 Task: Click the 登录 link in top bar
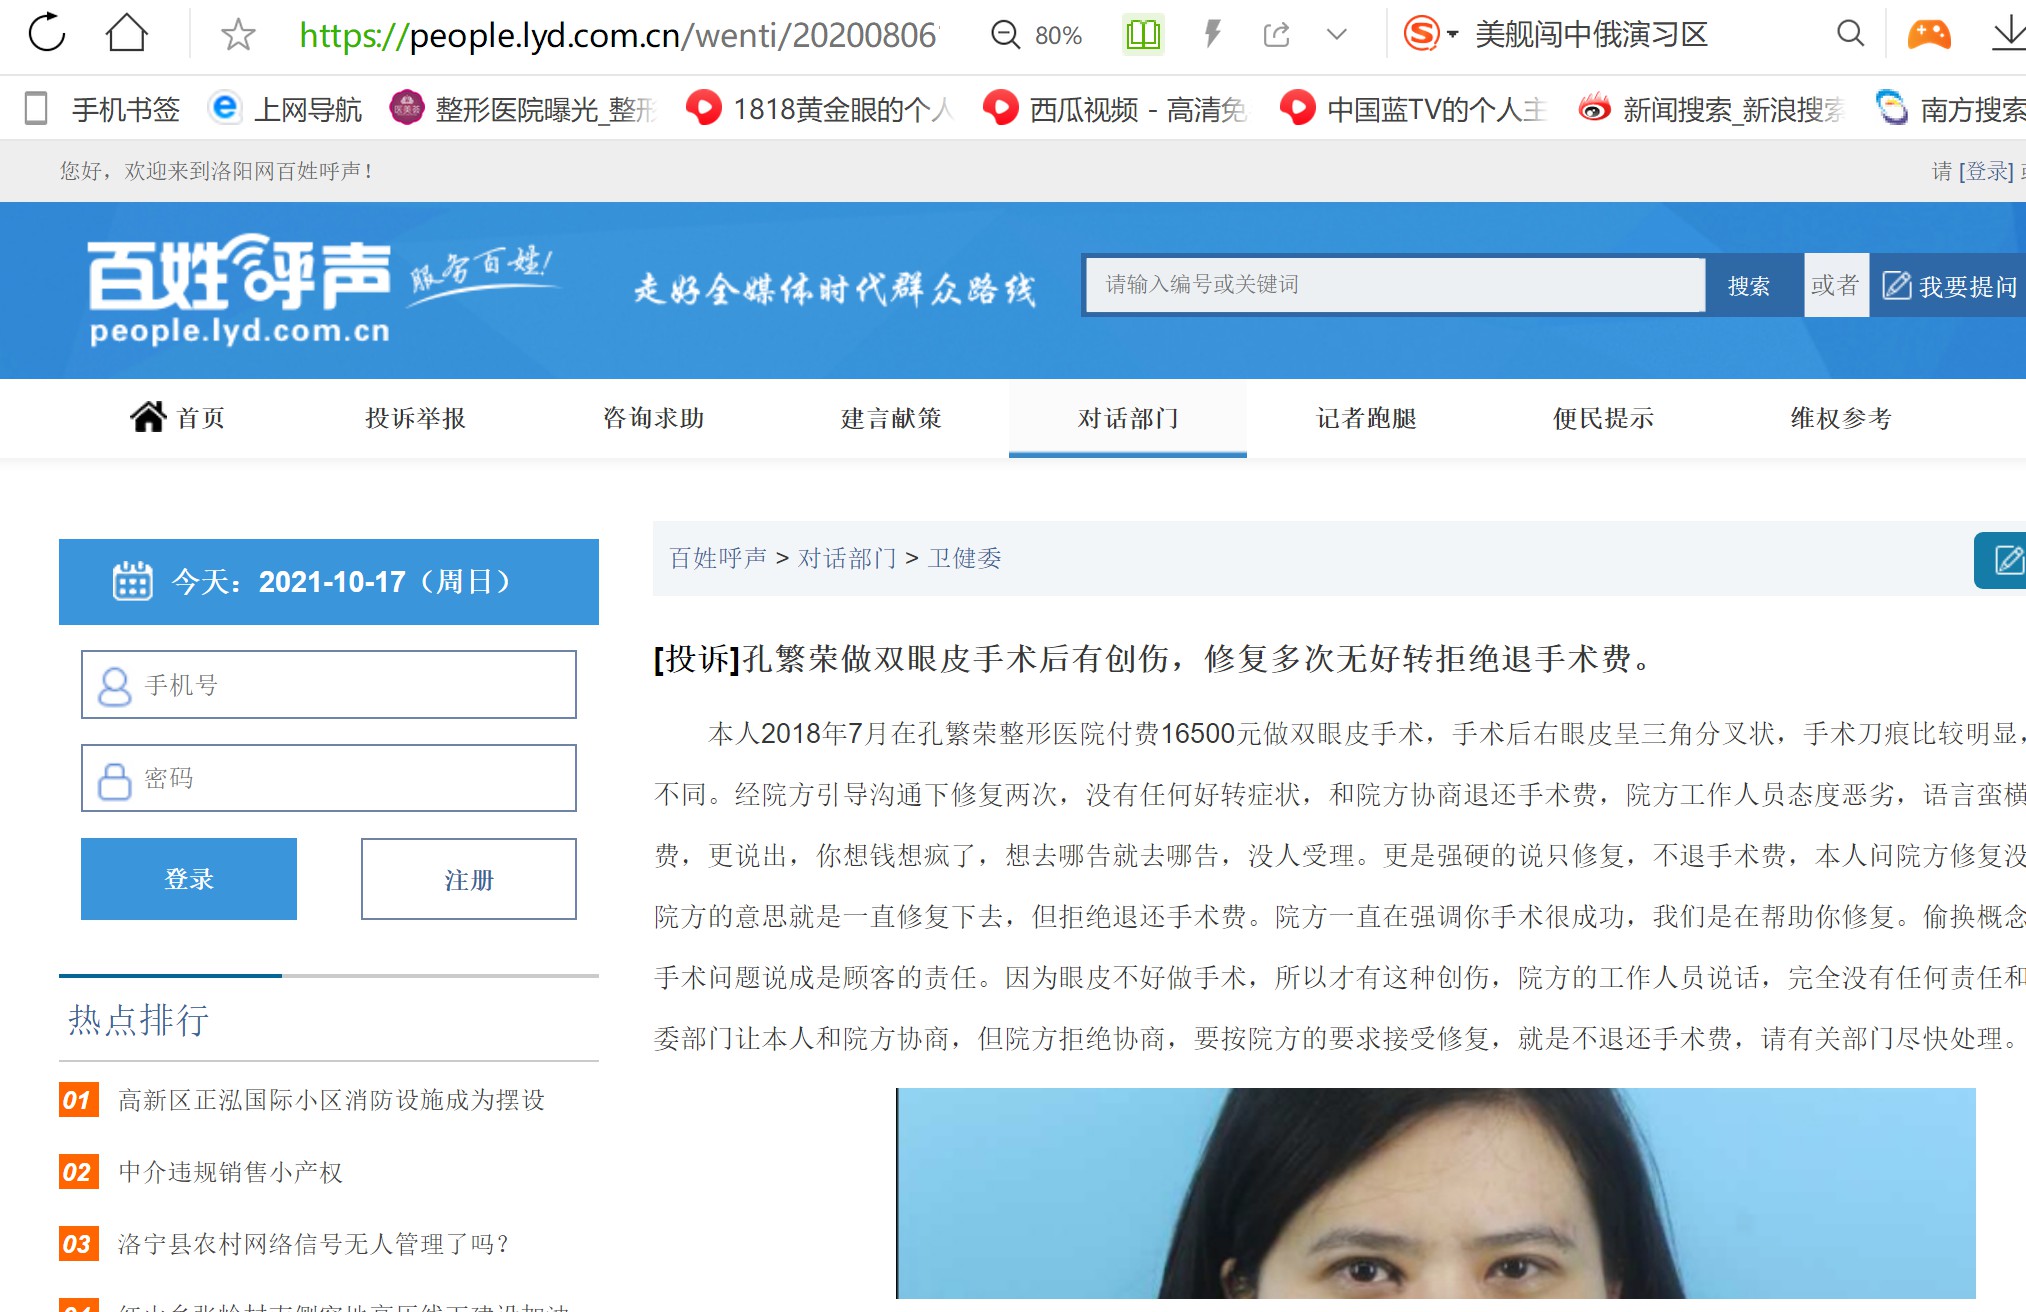click(1986, 171)
